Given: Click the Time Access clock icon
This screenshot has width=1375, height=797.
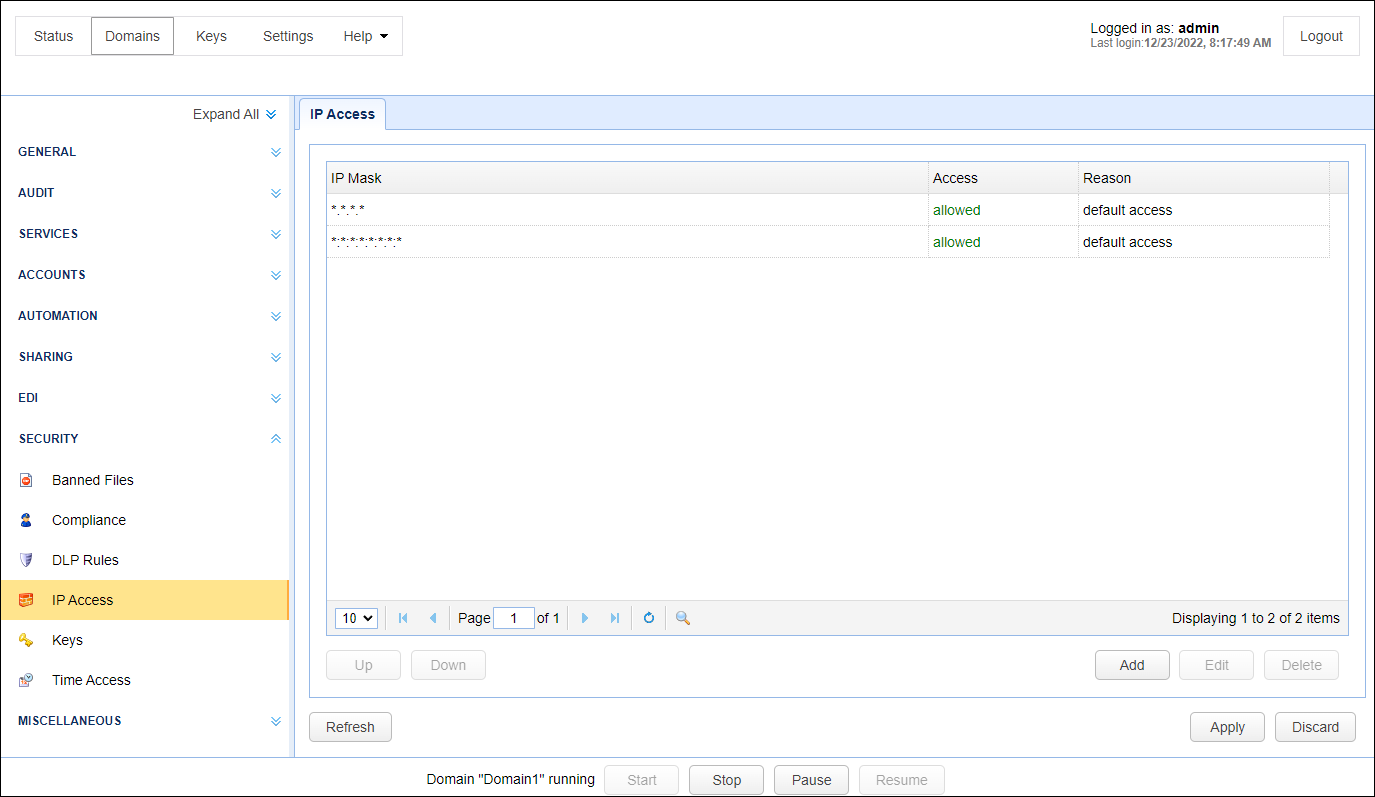Looking at the screenshot, I should pos(26,680).
